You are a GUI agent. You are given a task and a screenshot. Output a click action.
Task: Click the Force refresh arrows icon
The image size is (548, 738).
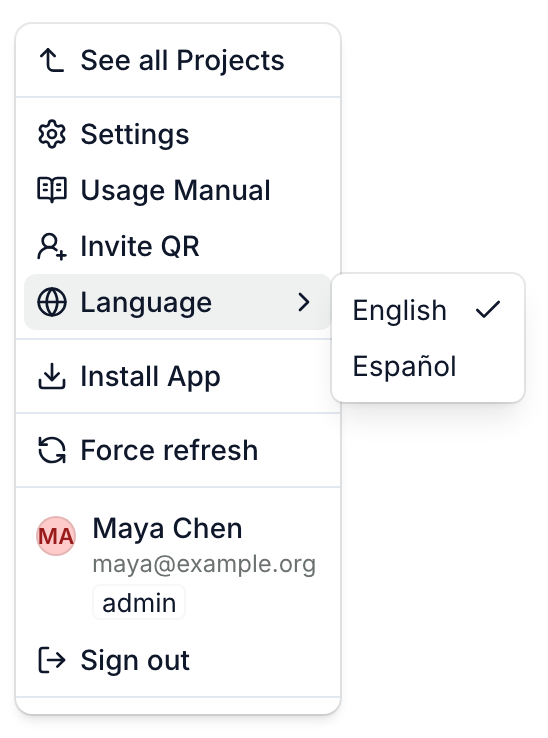tap(52, 450)
